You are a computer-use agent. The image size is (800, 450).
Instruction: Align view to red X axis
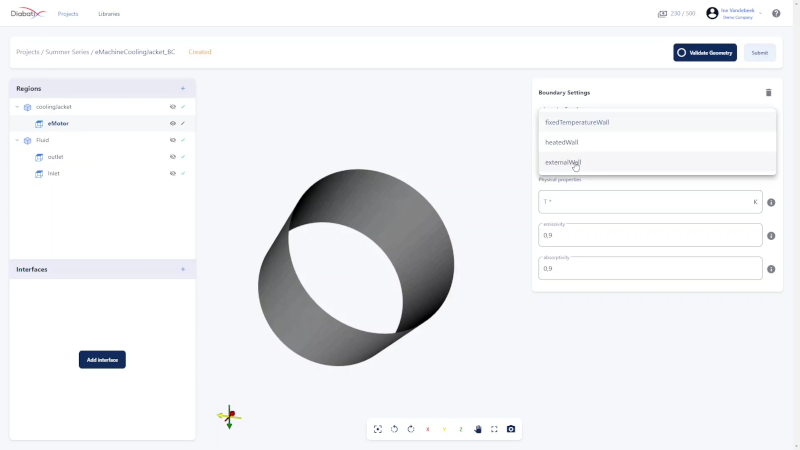(x=428, y=430)
